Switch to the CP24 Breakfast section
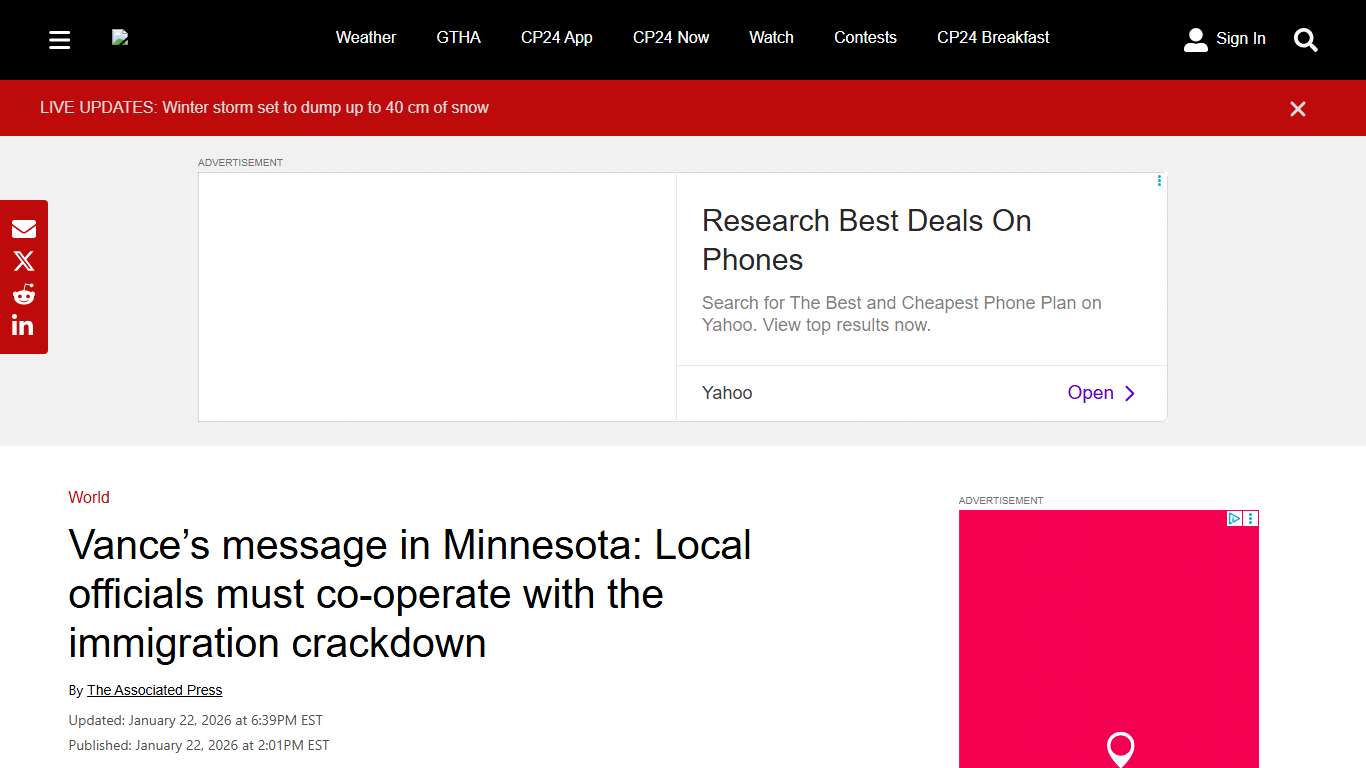This screenshot has height=768, width=1366. [x=993, y=37]
